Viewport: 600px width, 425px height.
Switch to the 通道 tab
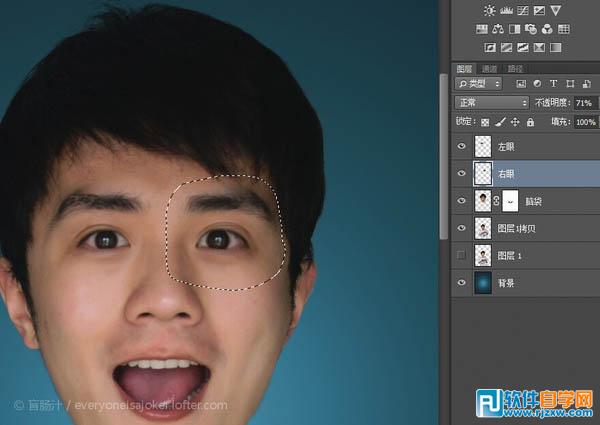click(x=489, y=69)
